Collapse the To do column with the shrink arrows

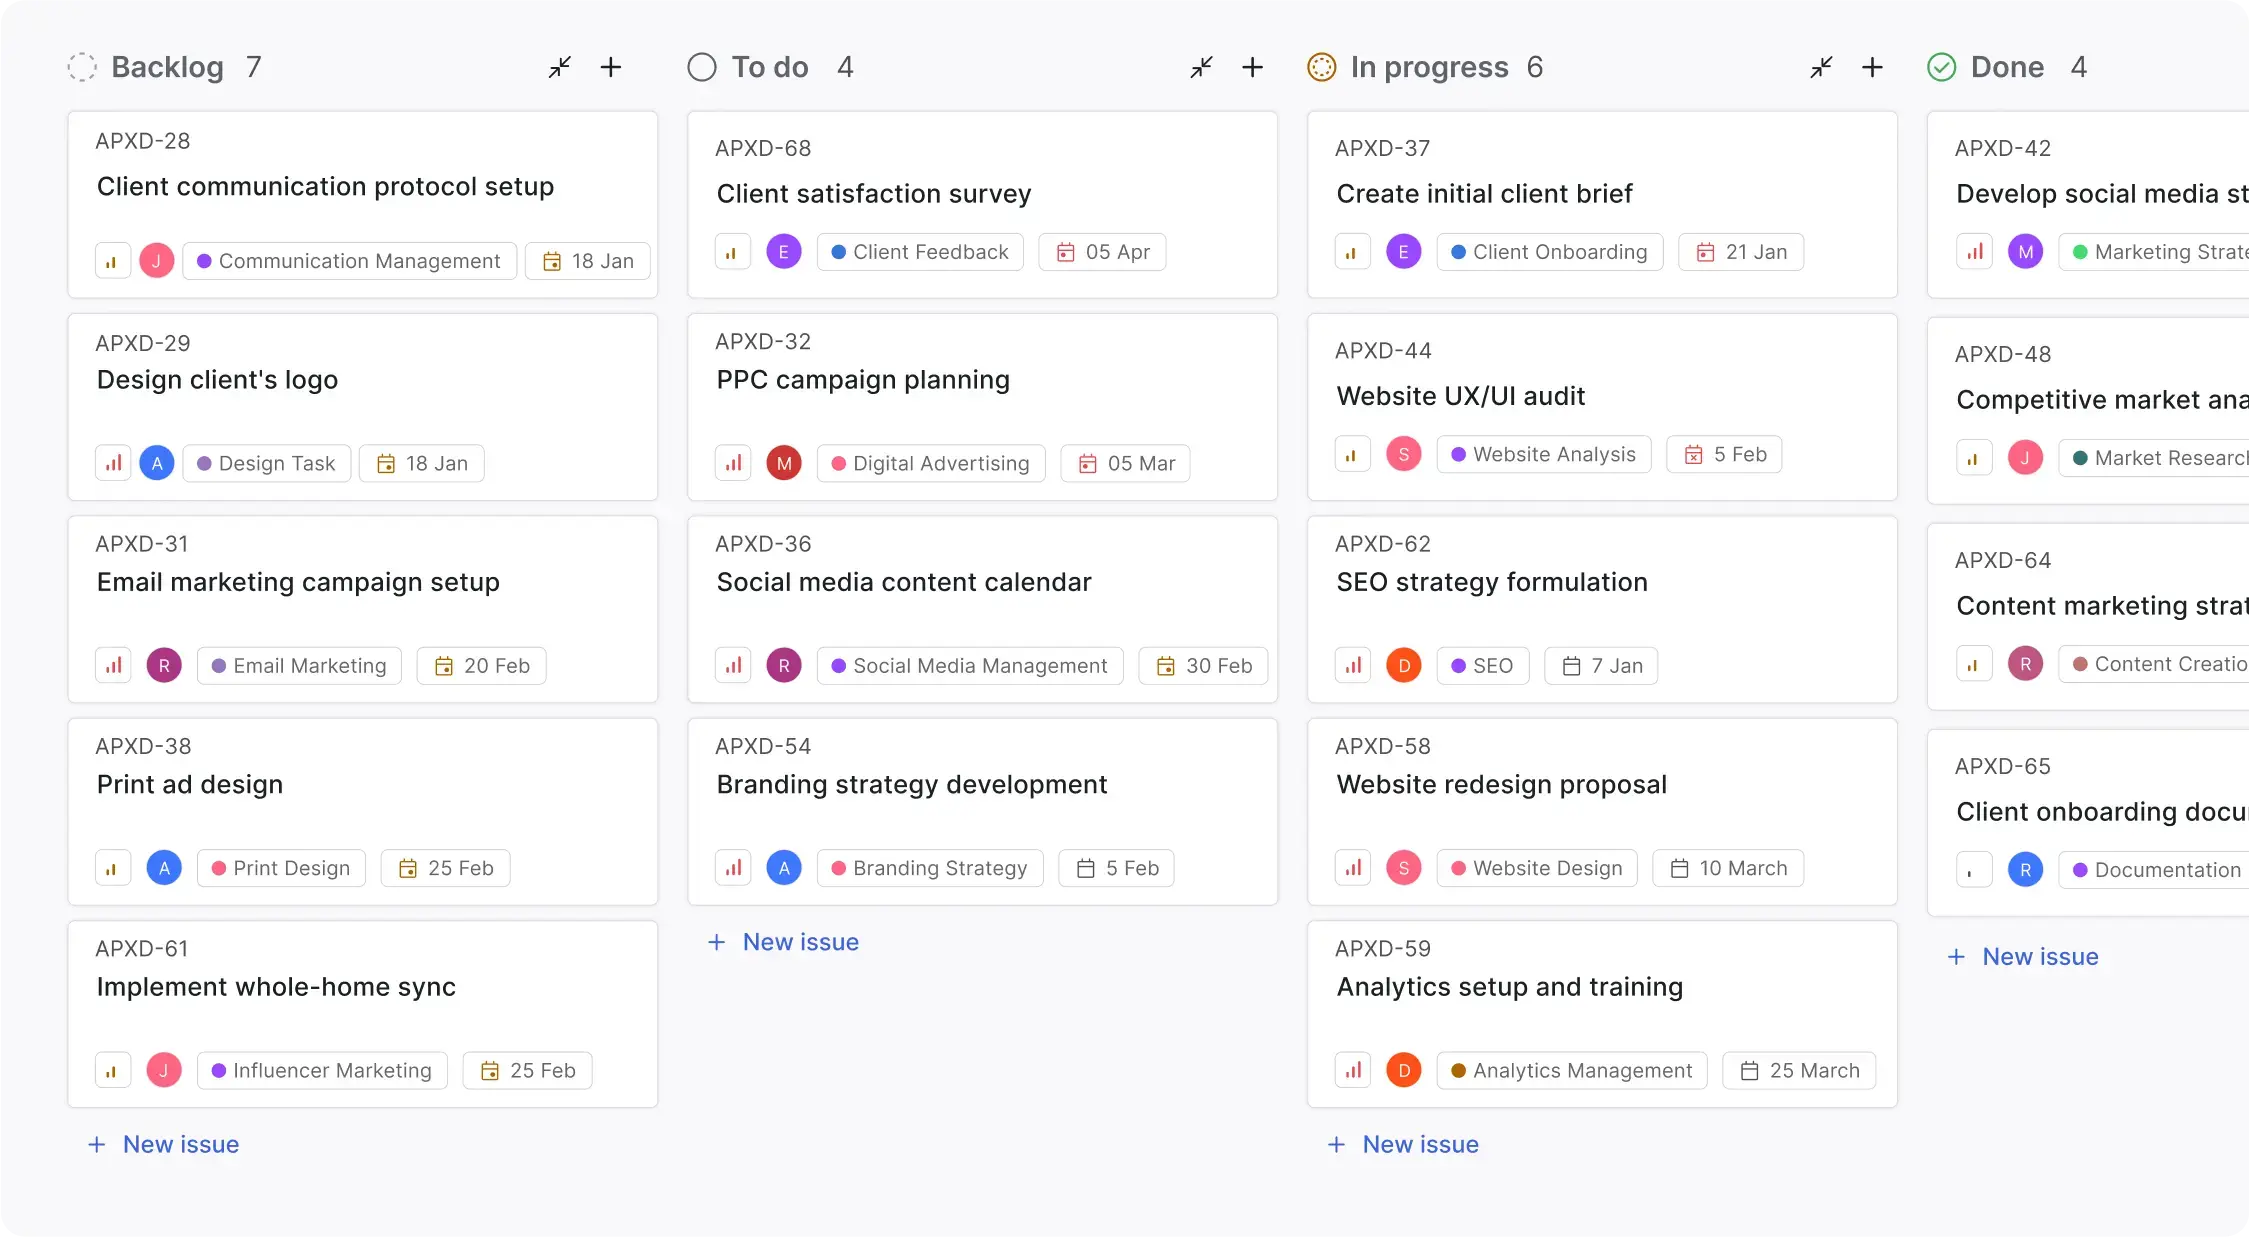1201,67
